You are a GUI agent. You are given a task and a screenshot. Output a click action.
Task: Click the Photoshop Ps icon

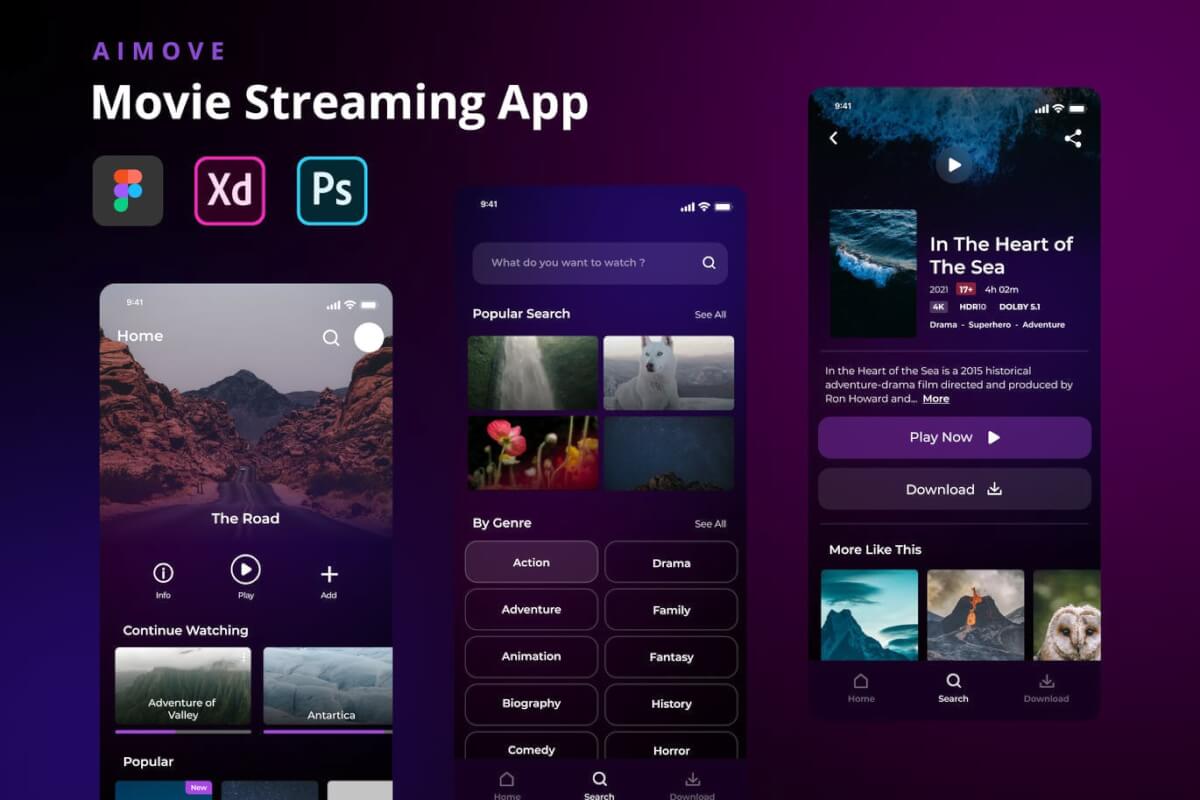[332, 190]
